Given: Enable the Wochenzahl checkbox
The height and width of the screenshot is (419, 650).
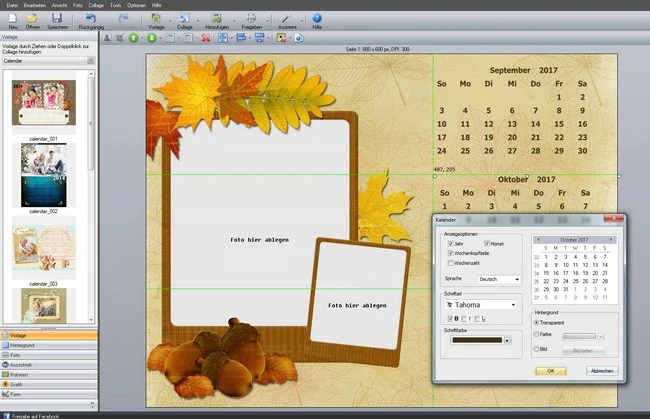Looking at the screenshot, I should pyautogui.click(x=450, y=263).
